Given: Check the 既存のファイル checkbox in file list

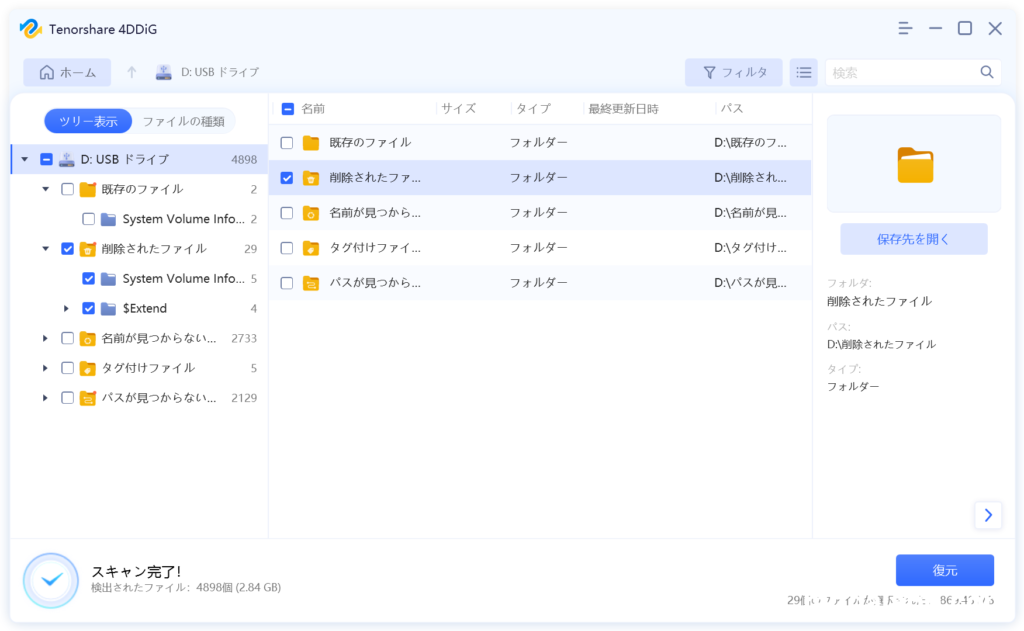Looking at the screenshot, I should pos(287,143).
